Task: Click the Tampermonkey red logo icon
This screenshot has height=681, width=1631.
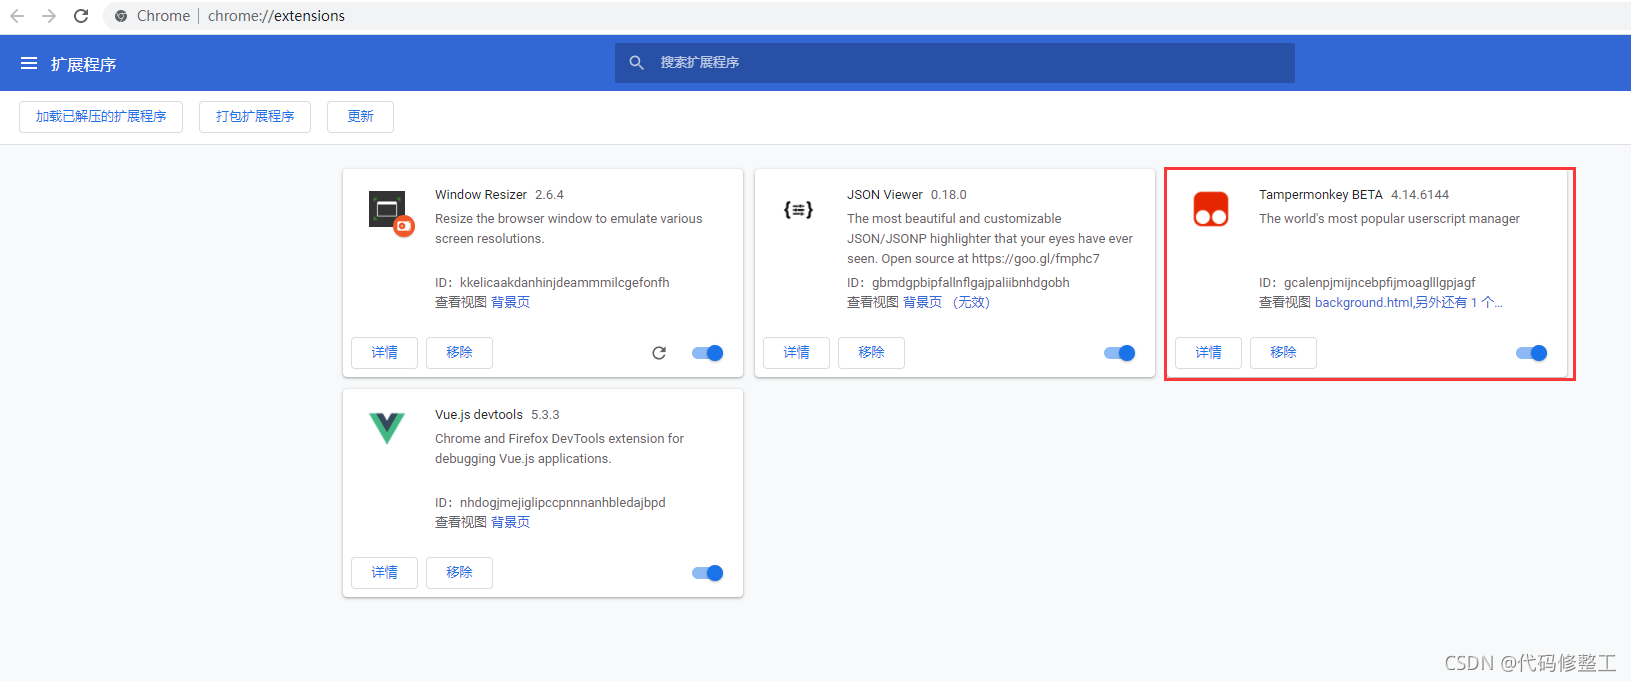Action: pyautogui.click(x=1211, y=209)
